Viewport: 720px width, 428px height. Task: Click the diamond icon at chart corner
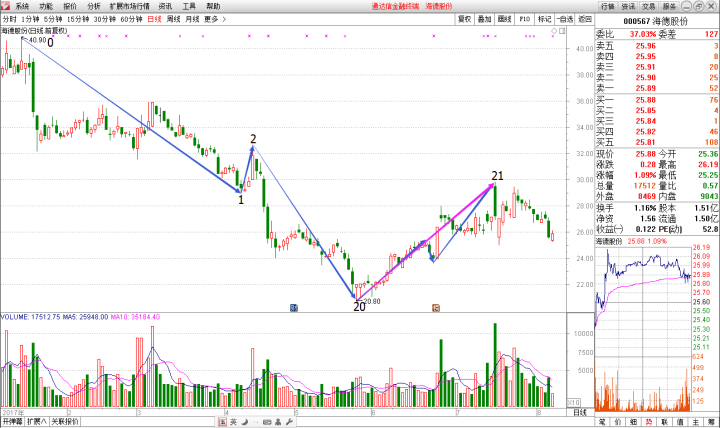[x=554, y=31]
